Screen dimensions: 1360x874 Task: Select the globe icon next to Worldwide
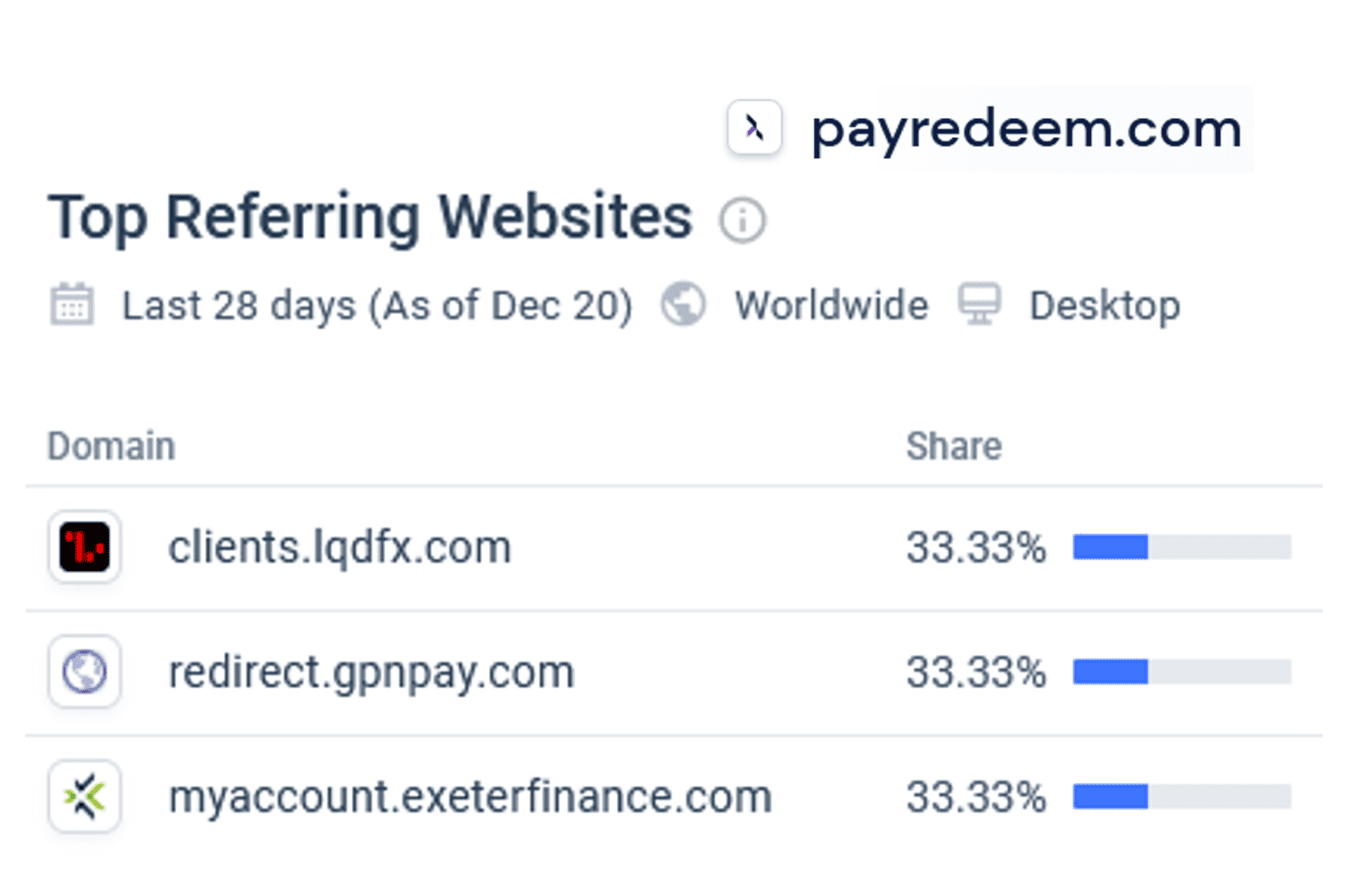(685, 304)
